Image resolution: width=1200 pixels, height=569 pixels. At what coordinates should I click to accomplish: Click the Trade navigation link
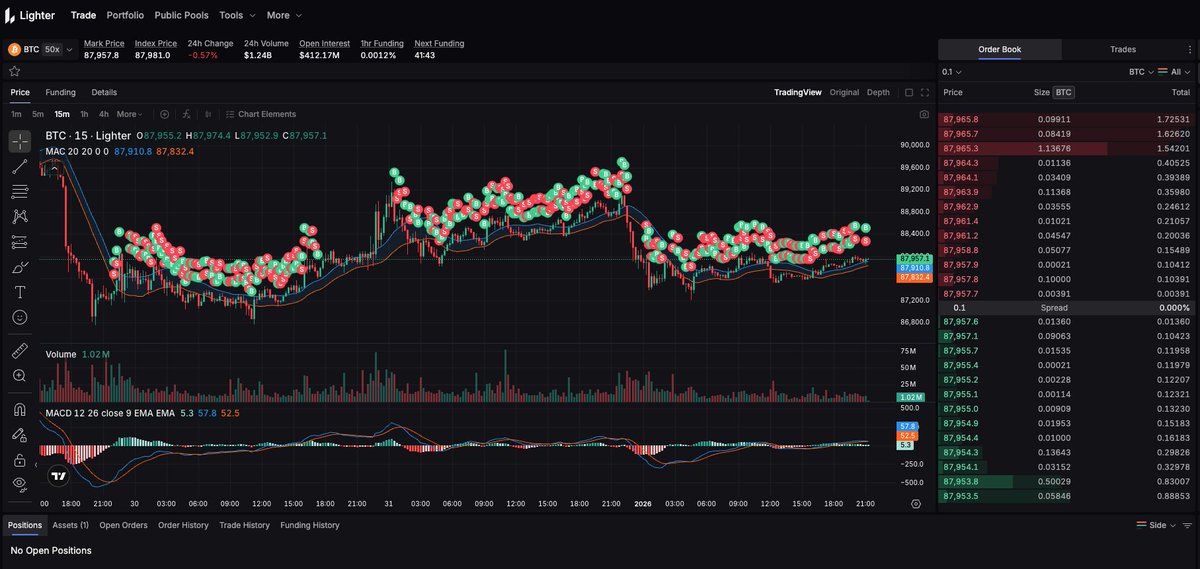click(x=83, y=15)
